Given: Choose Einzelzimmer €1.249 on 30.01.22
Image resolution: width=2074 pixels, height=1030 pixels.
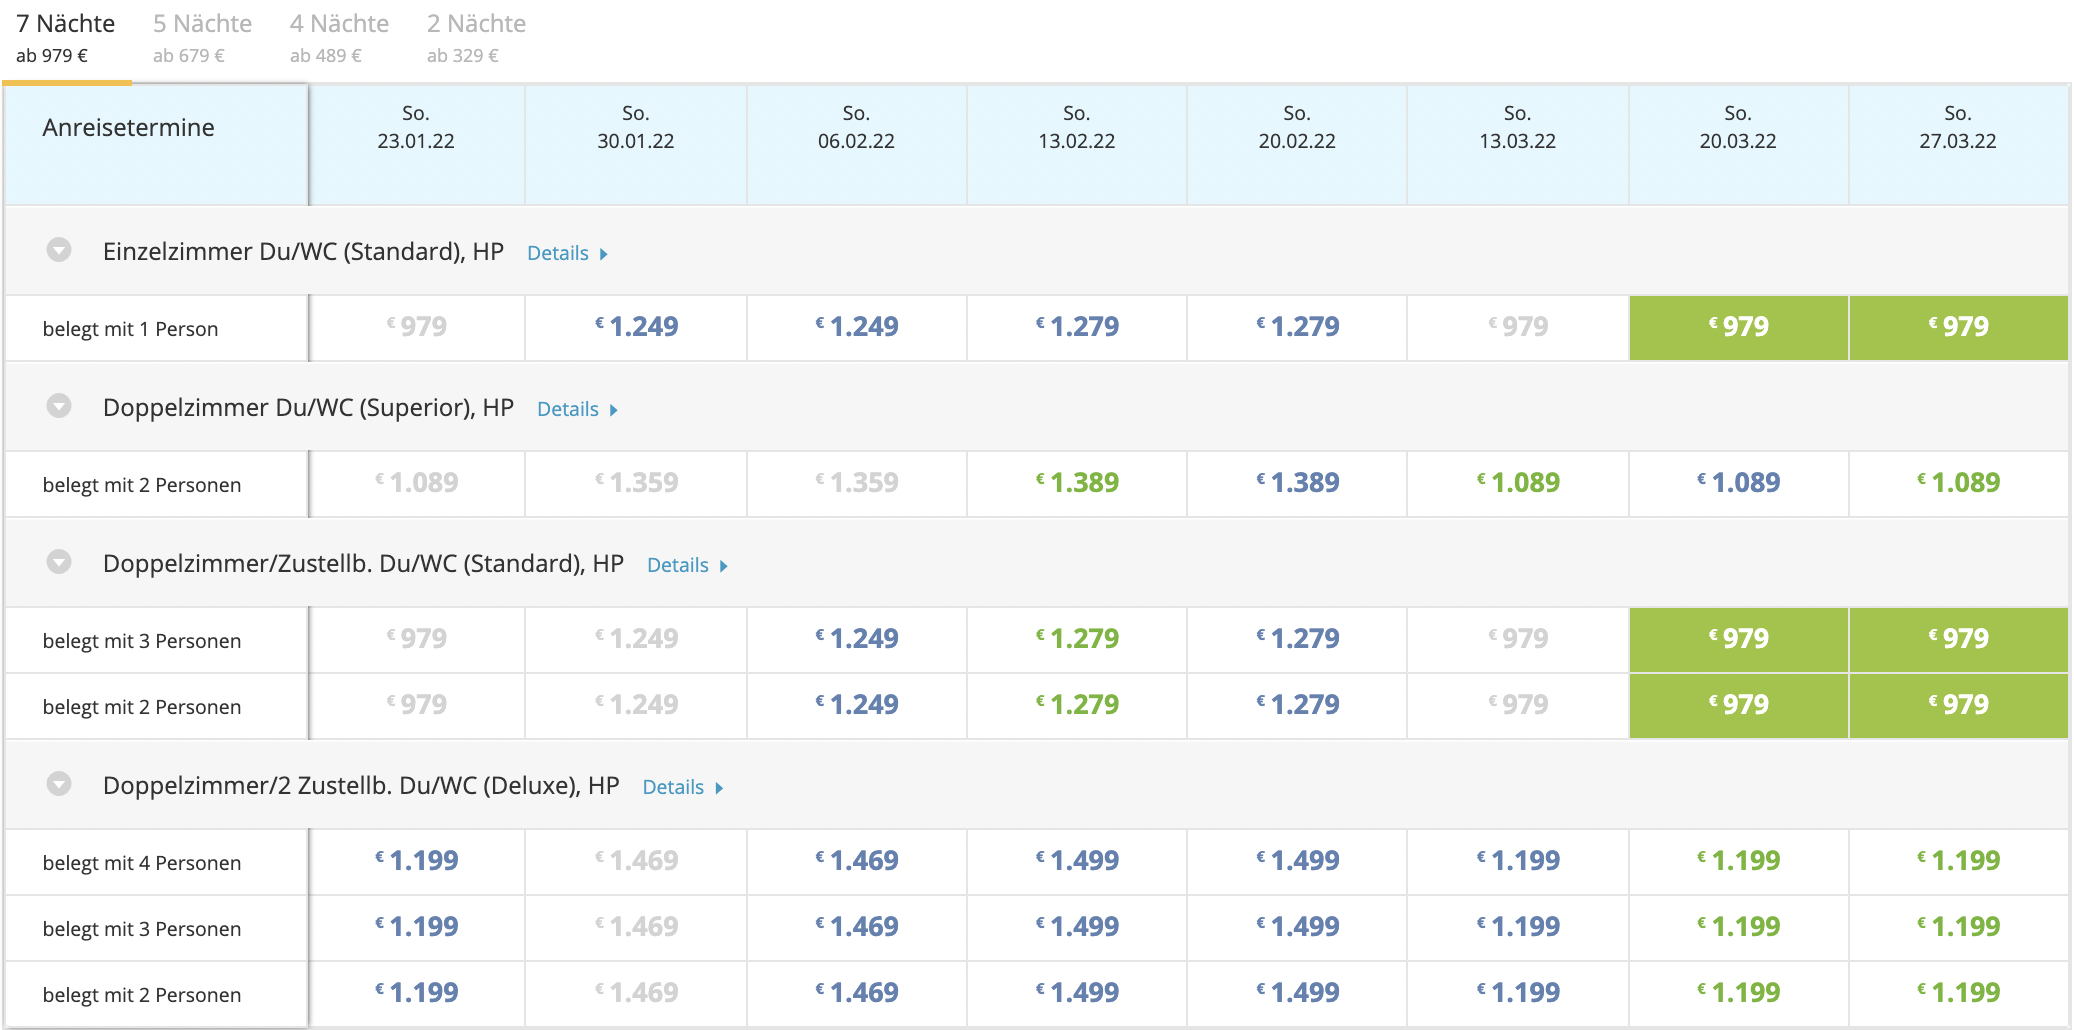Looking at the screenshot, I should 636,327.
